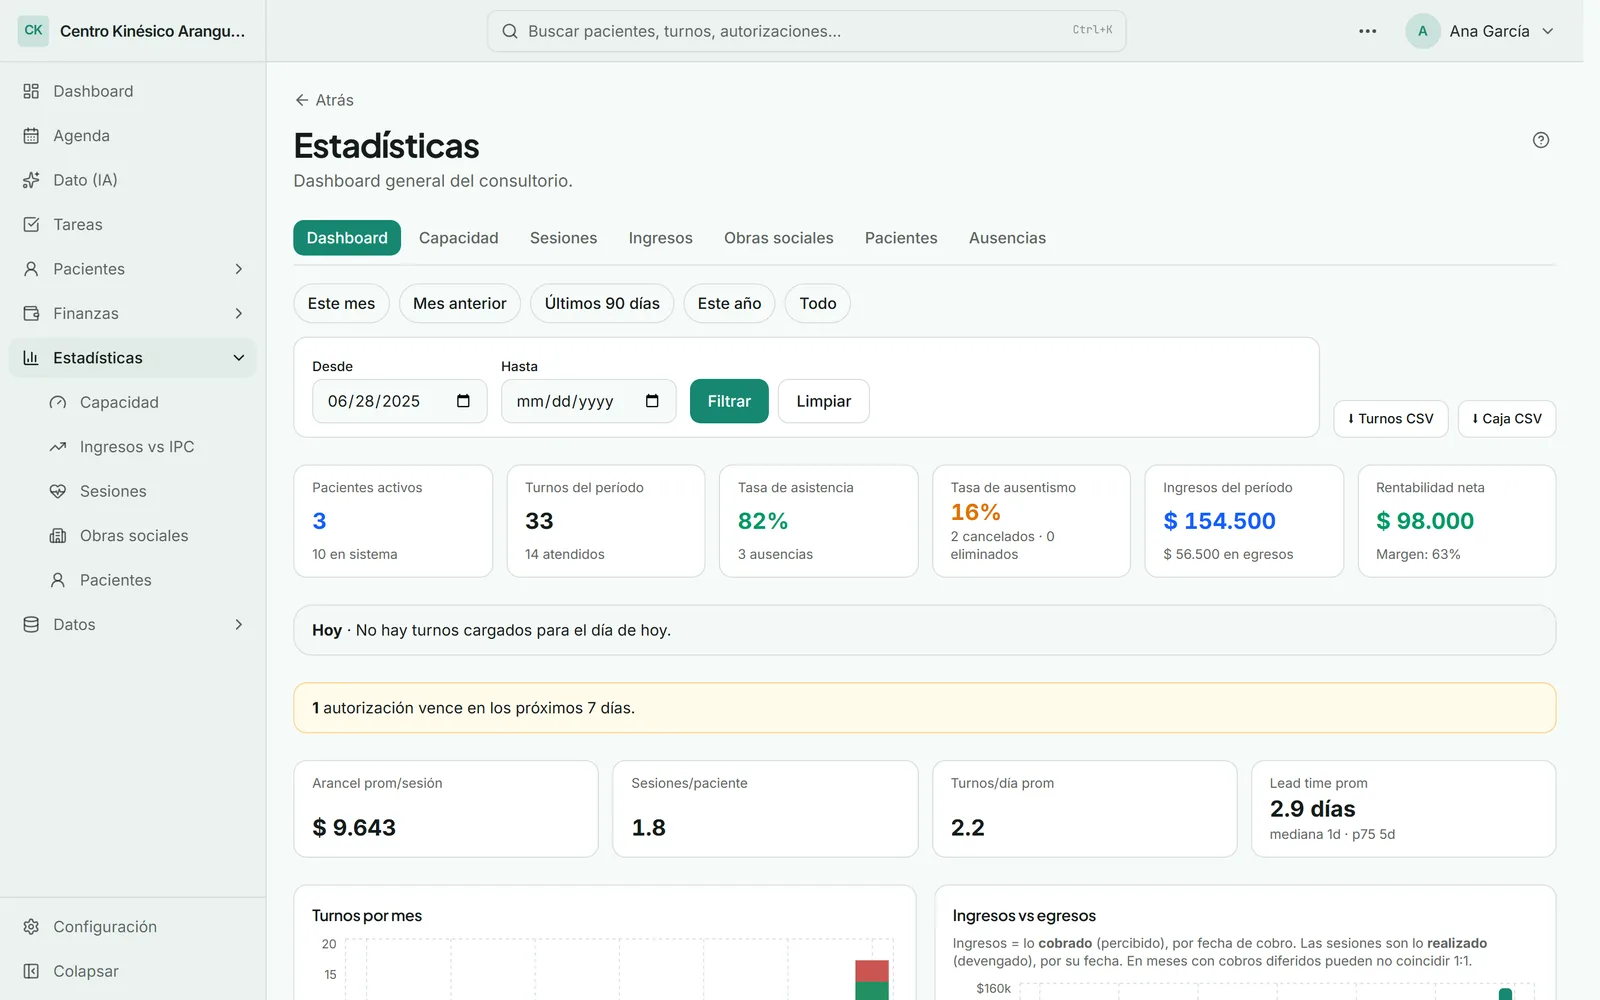
Task: Switch to the Ausencias tab
Action: tap(1007, 238)
